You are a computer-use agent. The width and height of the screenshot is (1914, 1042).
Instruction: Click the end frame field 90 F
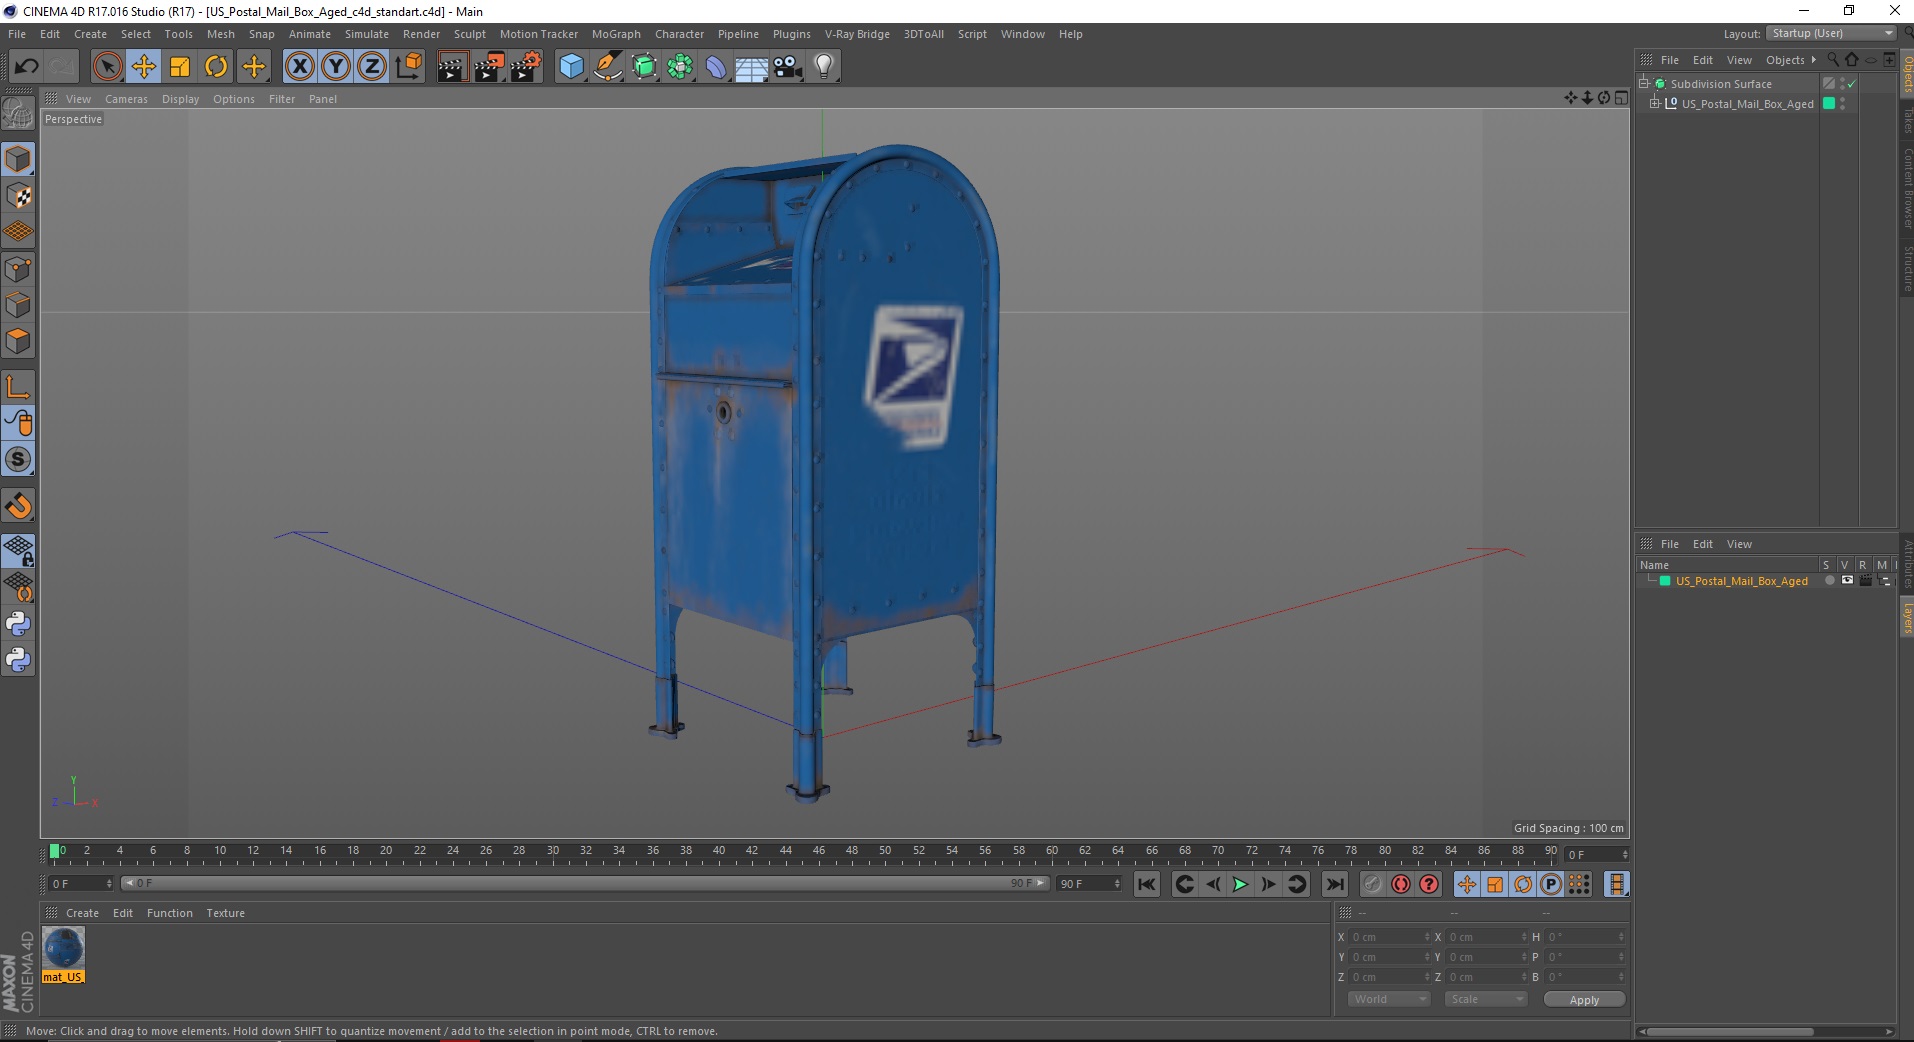1089,884
